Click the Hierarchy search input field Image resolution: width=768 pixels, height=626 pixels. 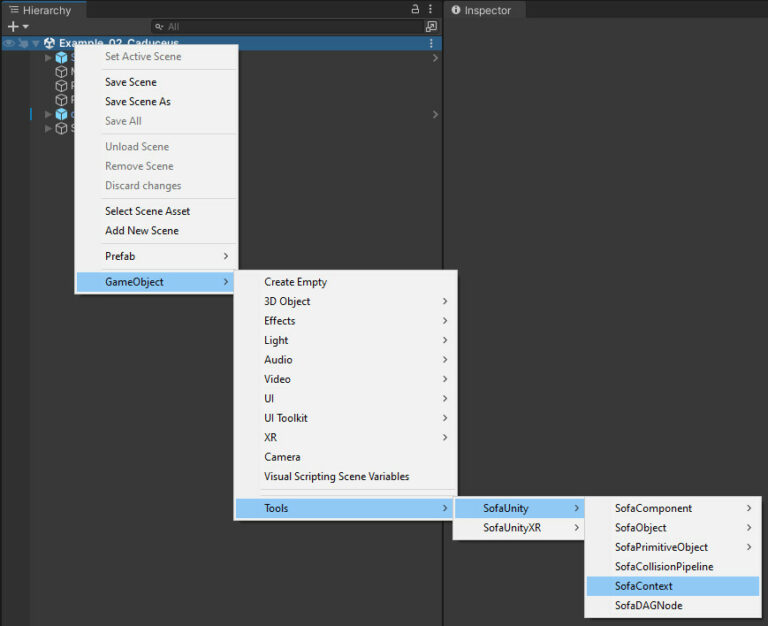(290, 27)
